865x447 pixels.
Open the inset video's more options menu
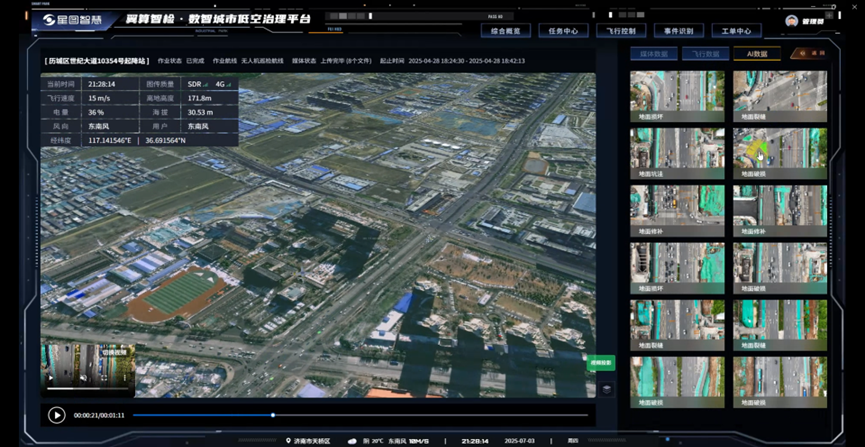coord(126,379)
